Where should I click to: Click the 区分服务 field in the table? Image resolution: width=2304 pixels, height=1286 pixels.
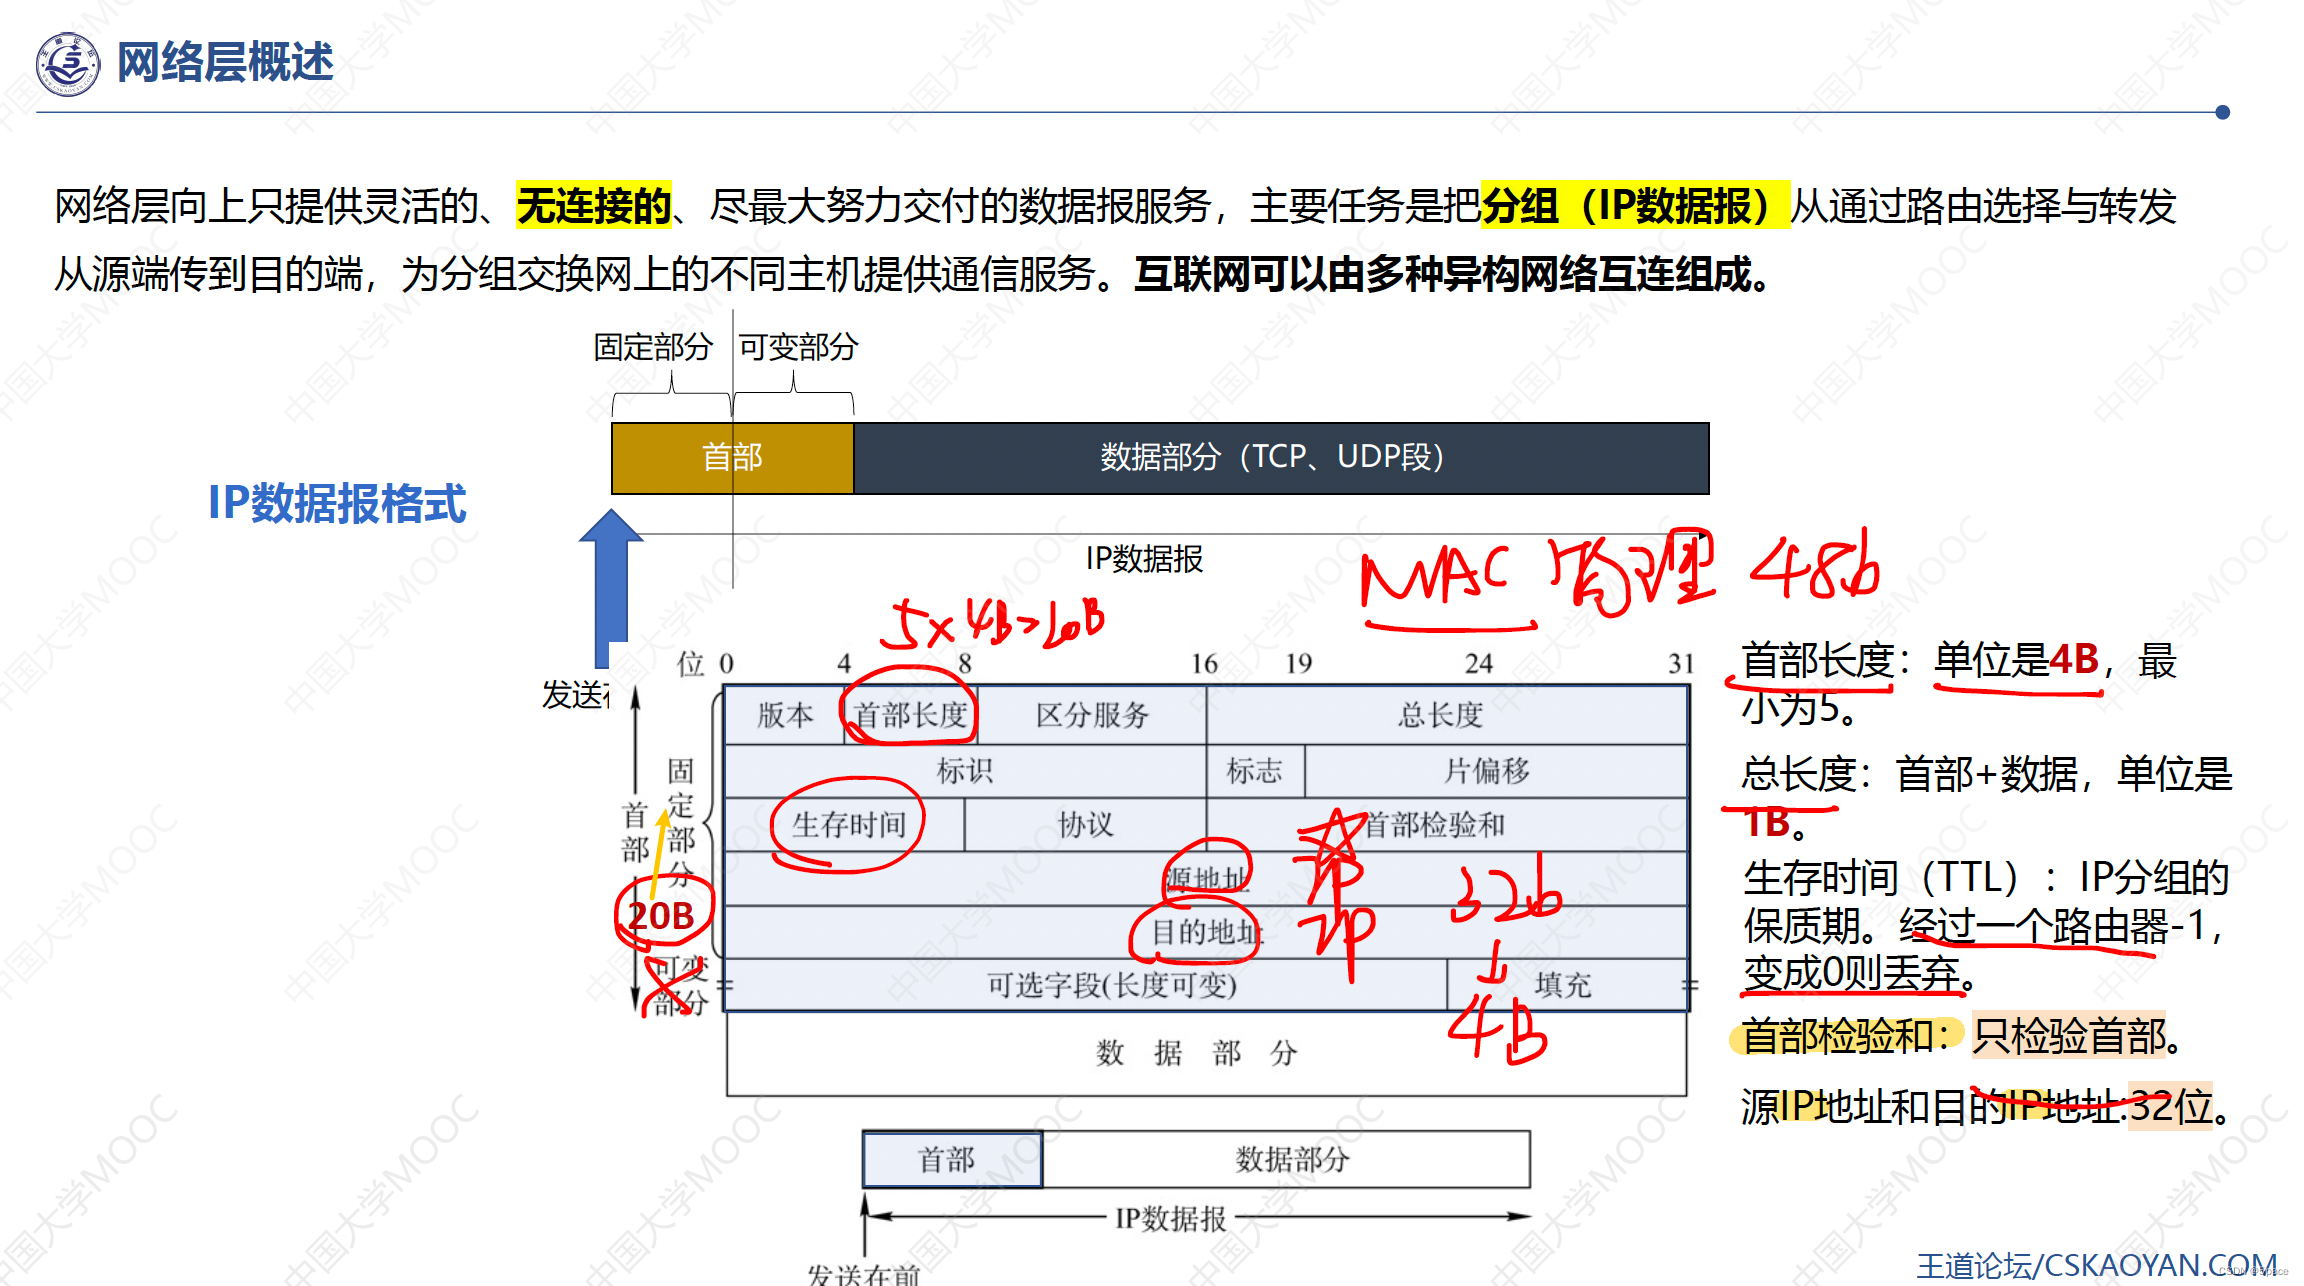[1091, 715]
